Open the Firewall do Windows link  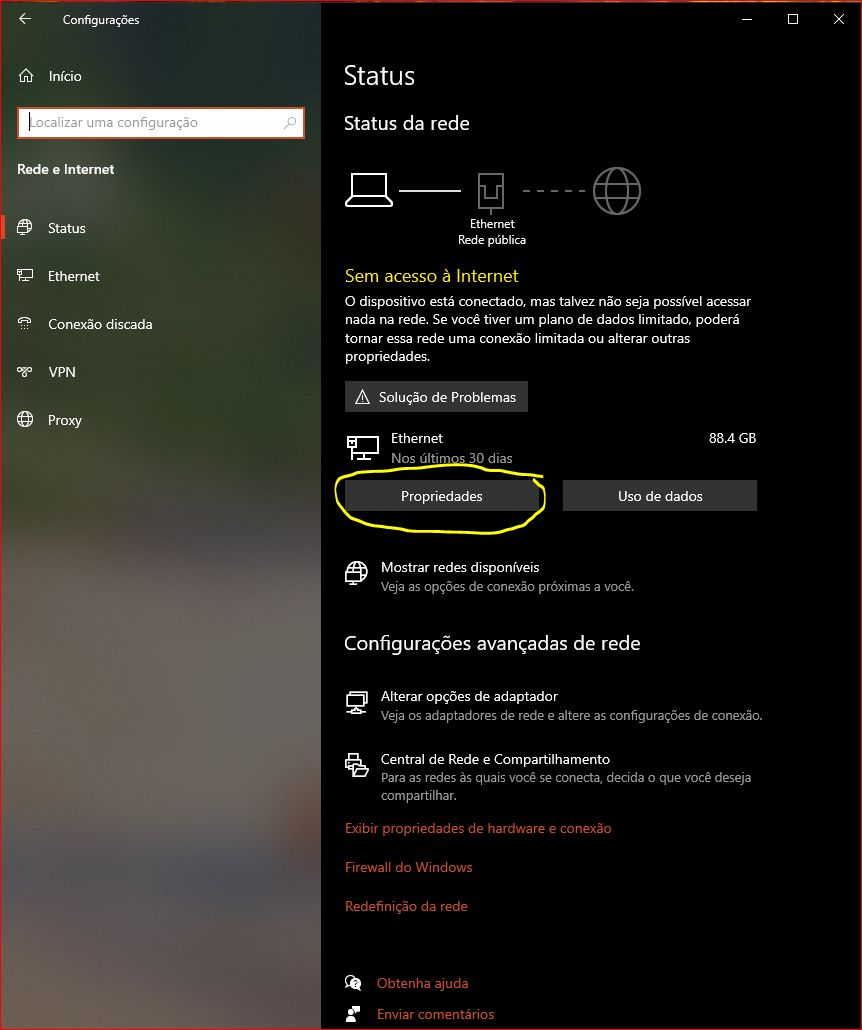click(409, 867)
